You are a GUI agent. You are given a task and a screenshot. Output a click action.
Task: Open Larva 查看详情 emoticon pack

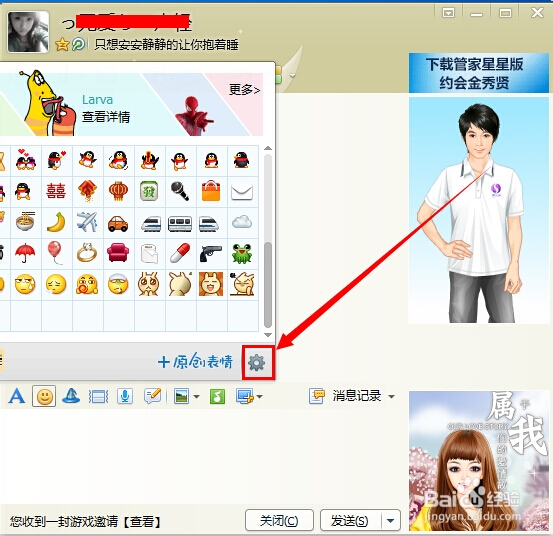click(106, 117)
